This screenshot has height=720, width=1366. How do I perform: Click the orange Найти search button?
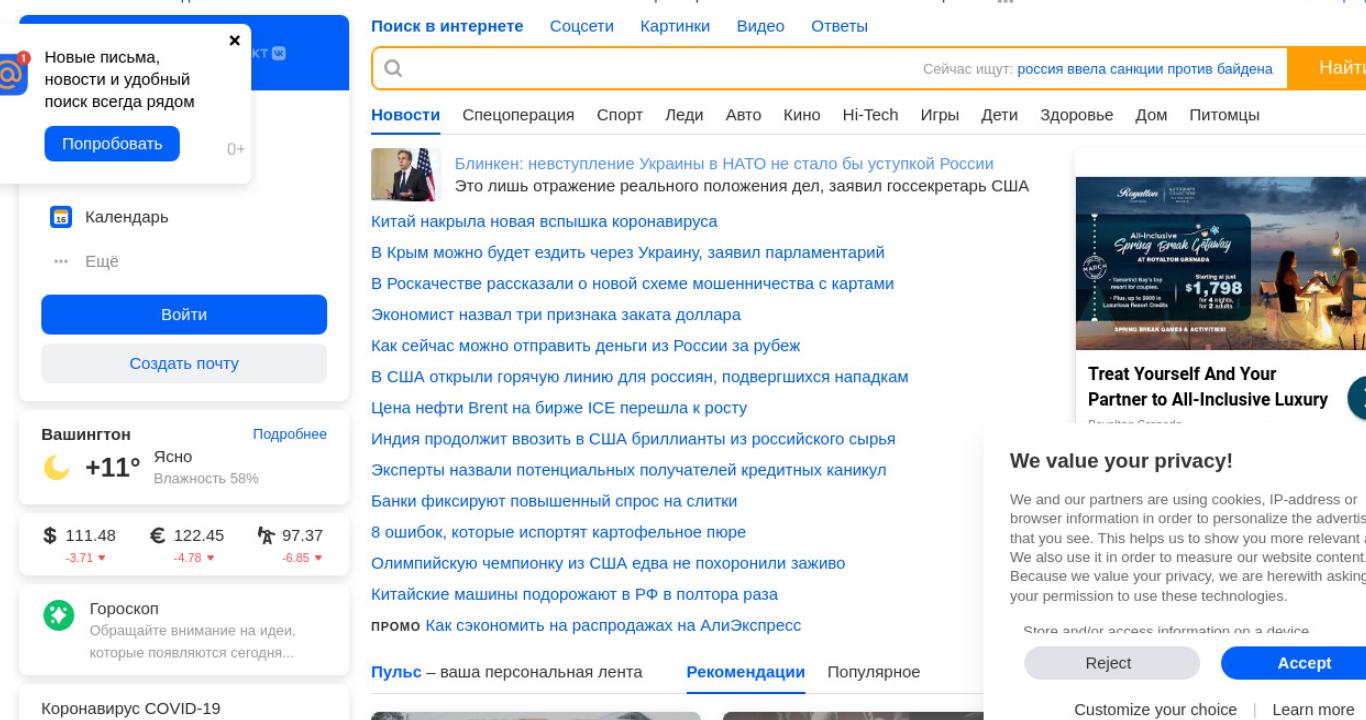pyautogui.click(x=1327, y=68)
